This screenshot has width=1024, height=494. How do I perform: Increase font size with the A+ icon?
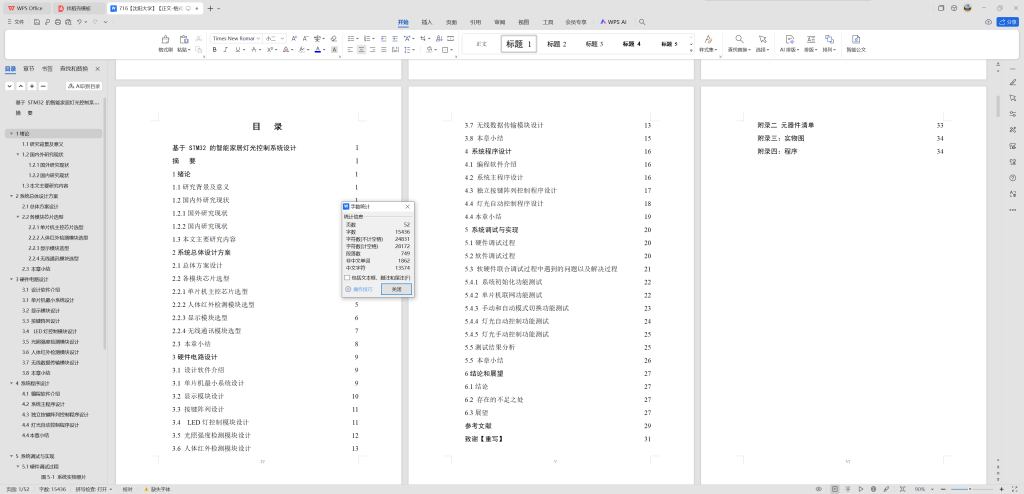[295, 39]
